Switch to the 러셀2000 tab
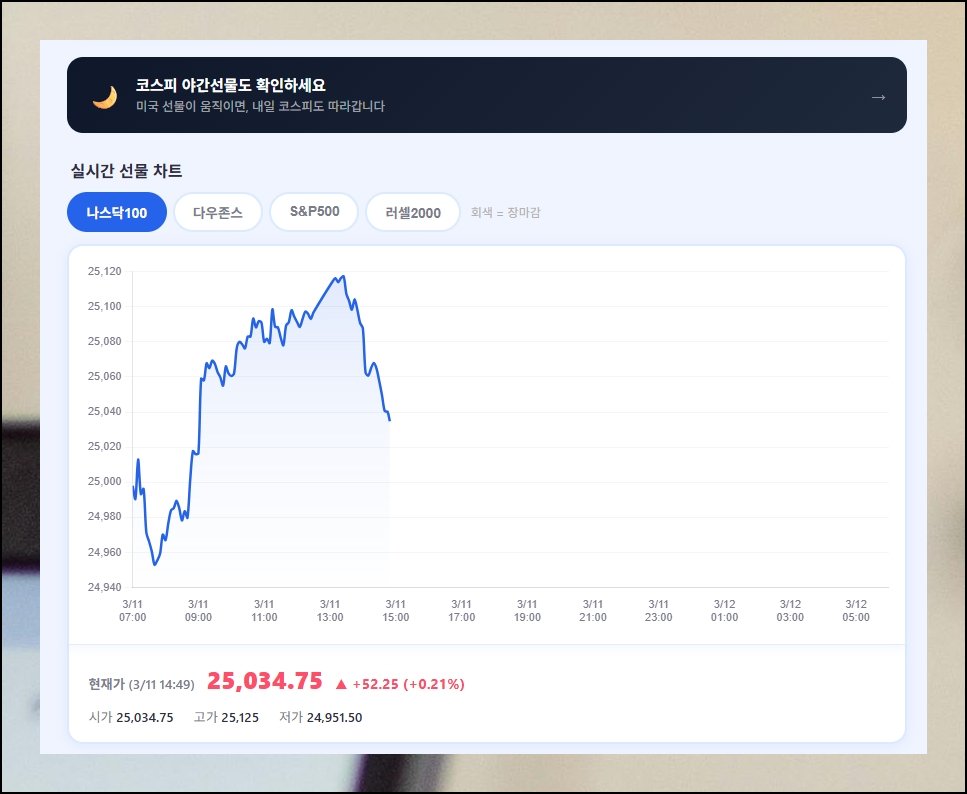Image resolution: width=967 pixels, height=794 pixels. point(413,212)
